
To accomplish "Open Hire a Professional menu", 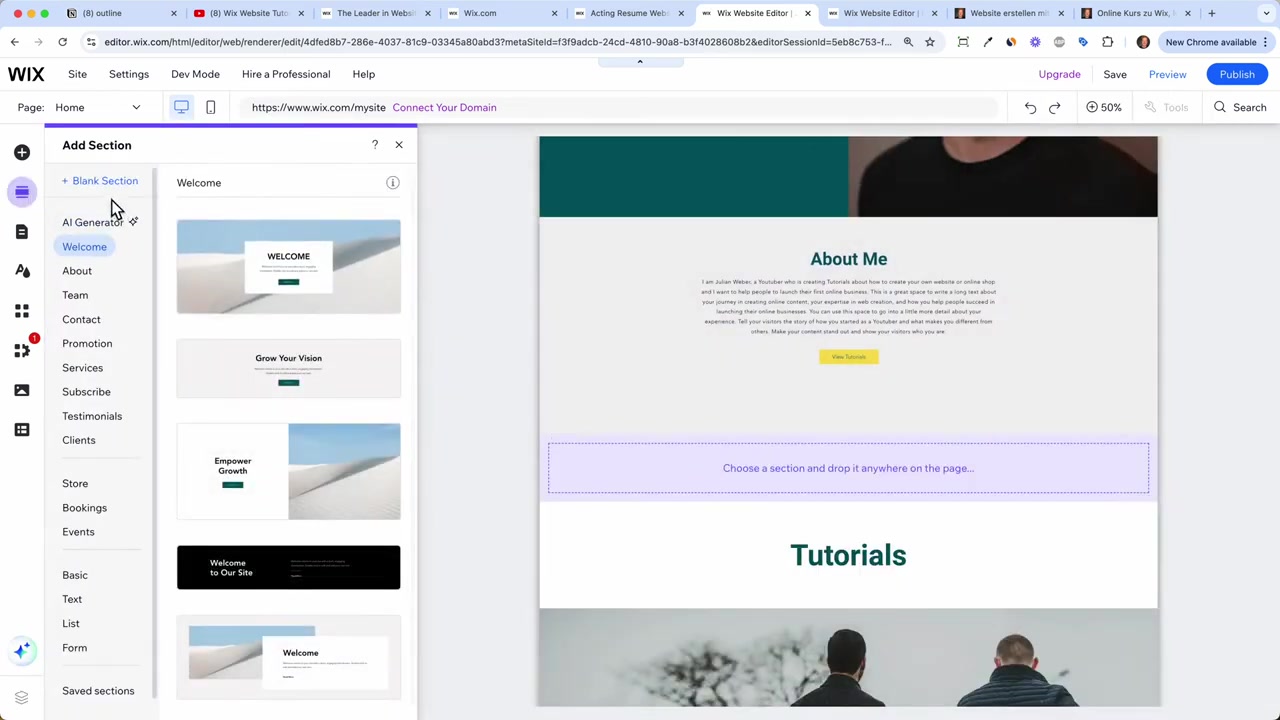I will [x=286, y=74].
